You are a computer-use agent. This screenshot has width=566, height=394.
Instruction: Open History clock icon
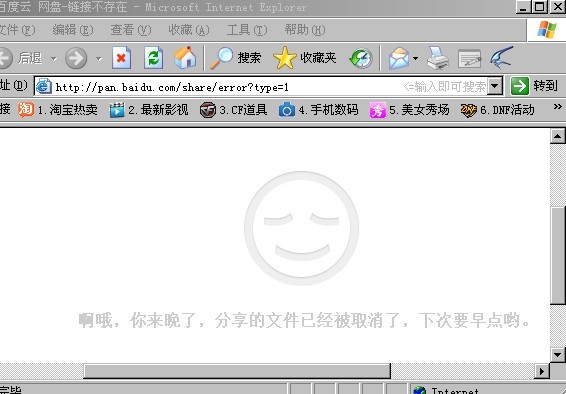tap(361, 58)
